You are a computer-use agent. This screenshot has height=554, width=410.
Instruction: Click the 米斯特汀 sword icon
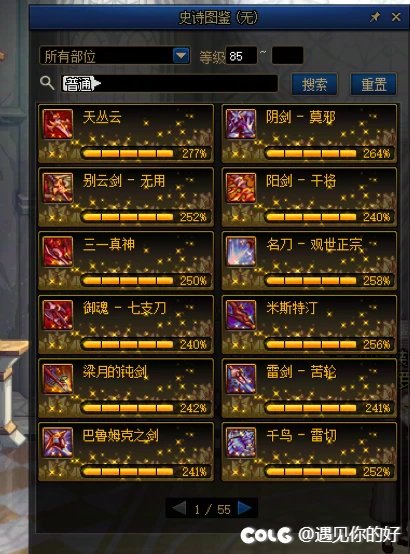click(241, 315)
